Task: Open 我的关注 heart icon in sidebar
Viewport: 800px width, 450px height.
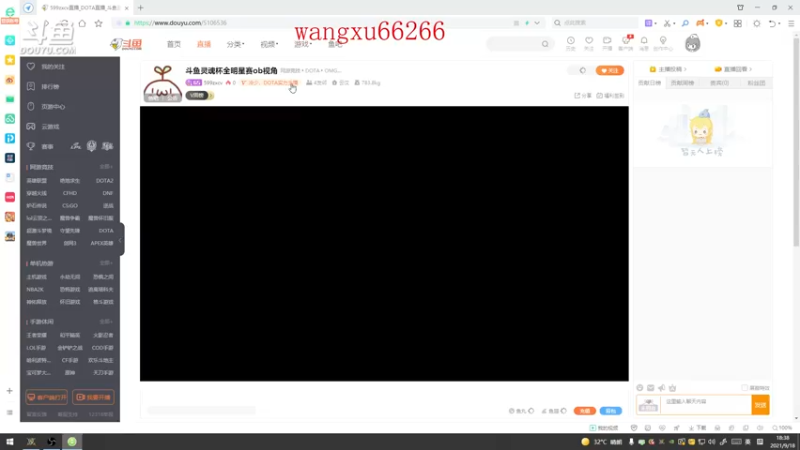Action: [31, 66]
